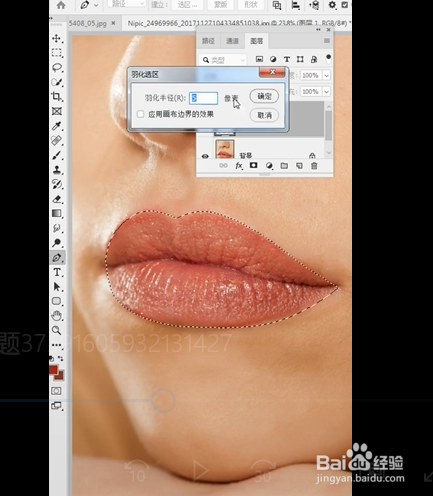
Task: Click the link layers chain icon
Action: pos(223,166)
